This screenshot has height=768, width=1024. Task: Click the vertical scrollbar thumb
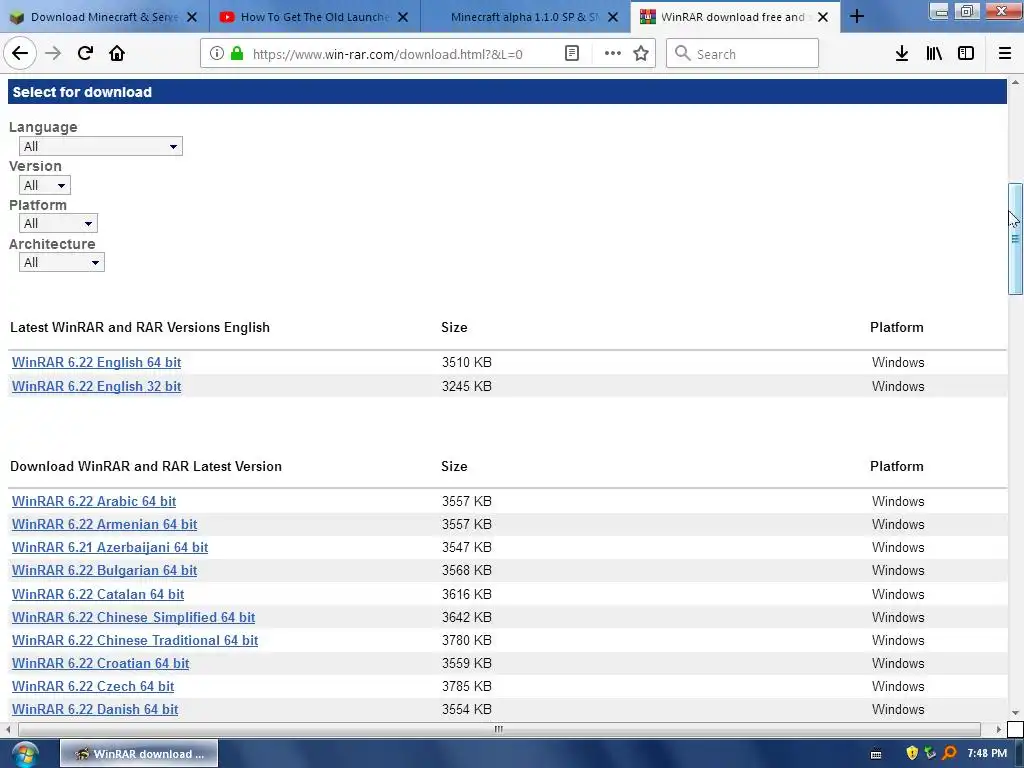click(x=1015, y=239)
